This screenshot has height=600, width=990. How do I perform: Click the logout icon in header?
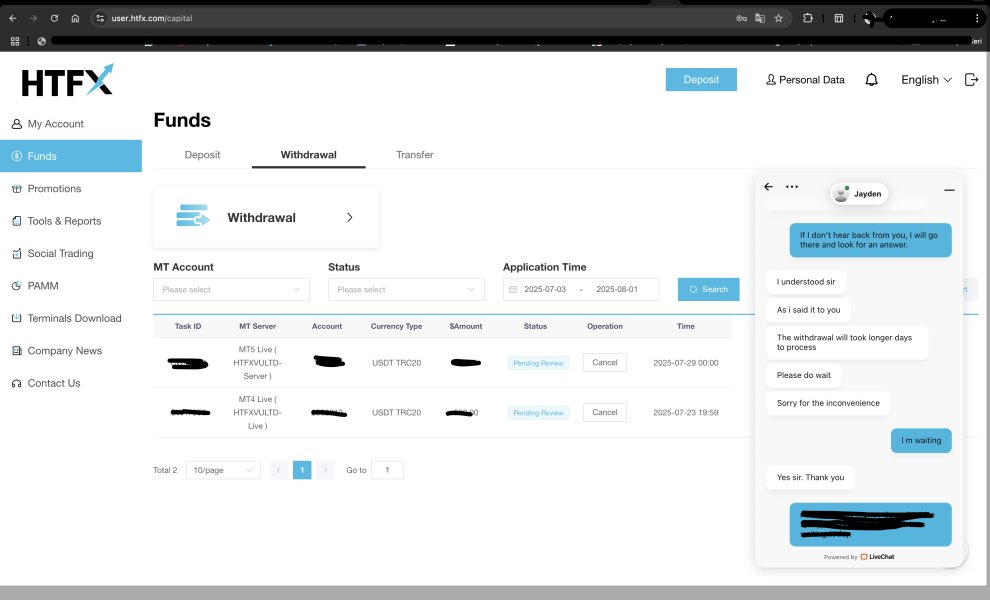[971, 80]
